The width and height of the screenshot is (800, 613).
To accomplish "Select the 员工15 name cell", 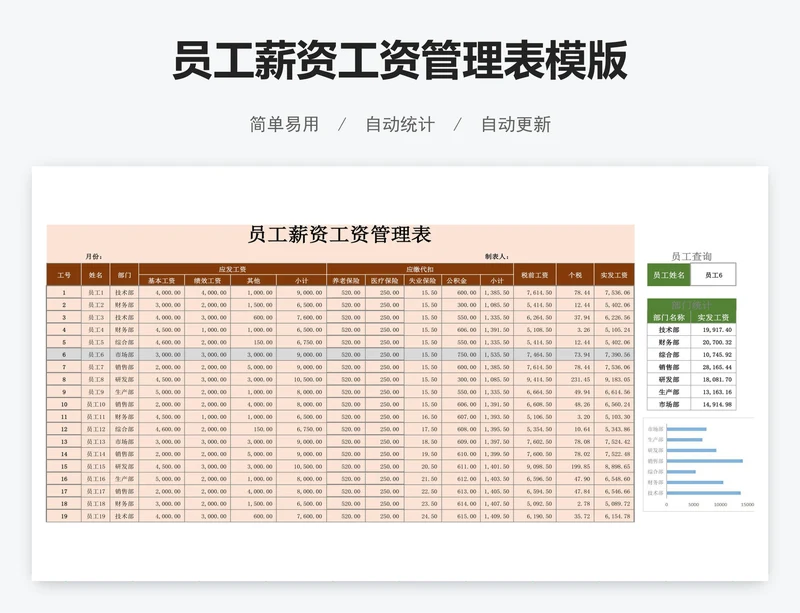I will click(x=95, y=467).
